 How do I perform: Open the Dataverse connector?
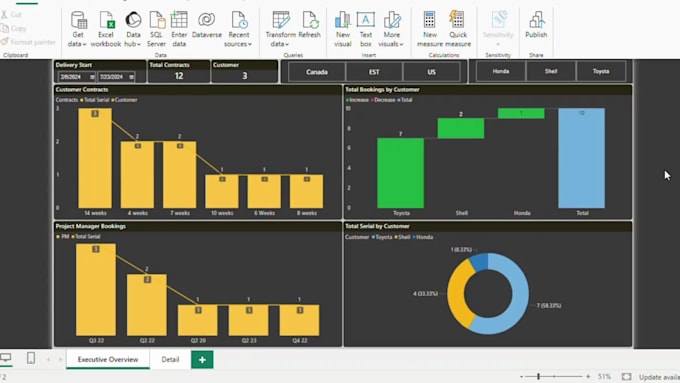click(206, 25)
